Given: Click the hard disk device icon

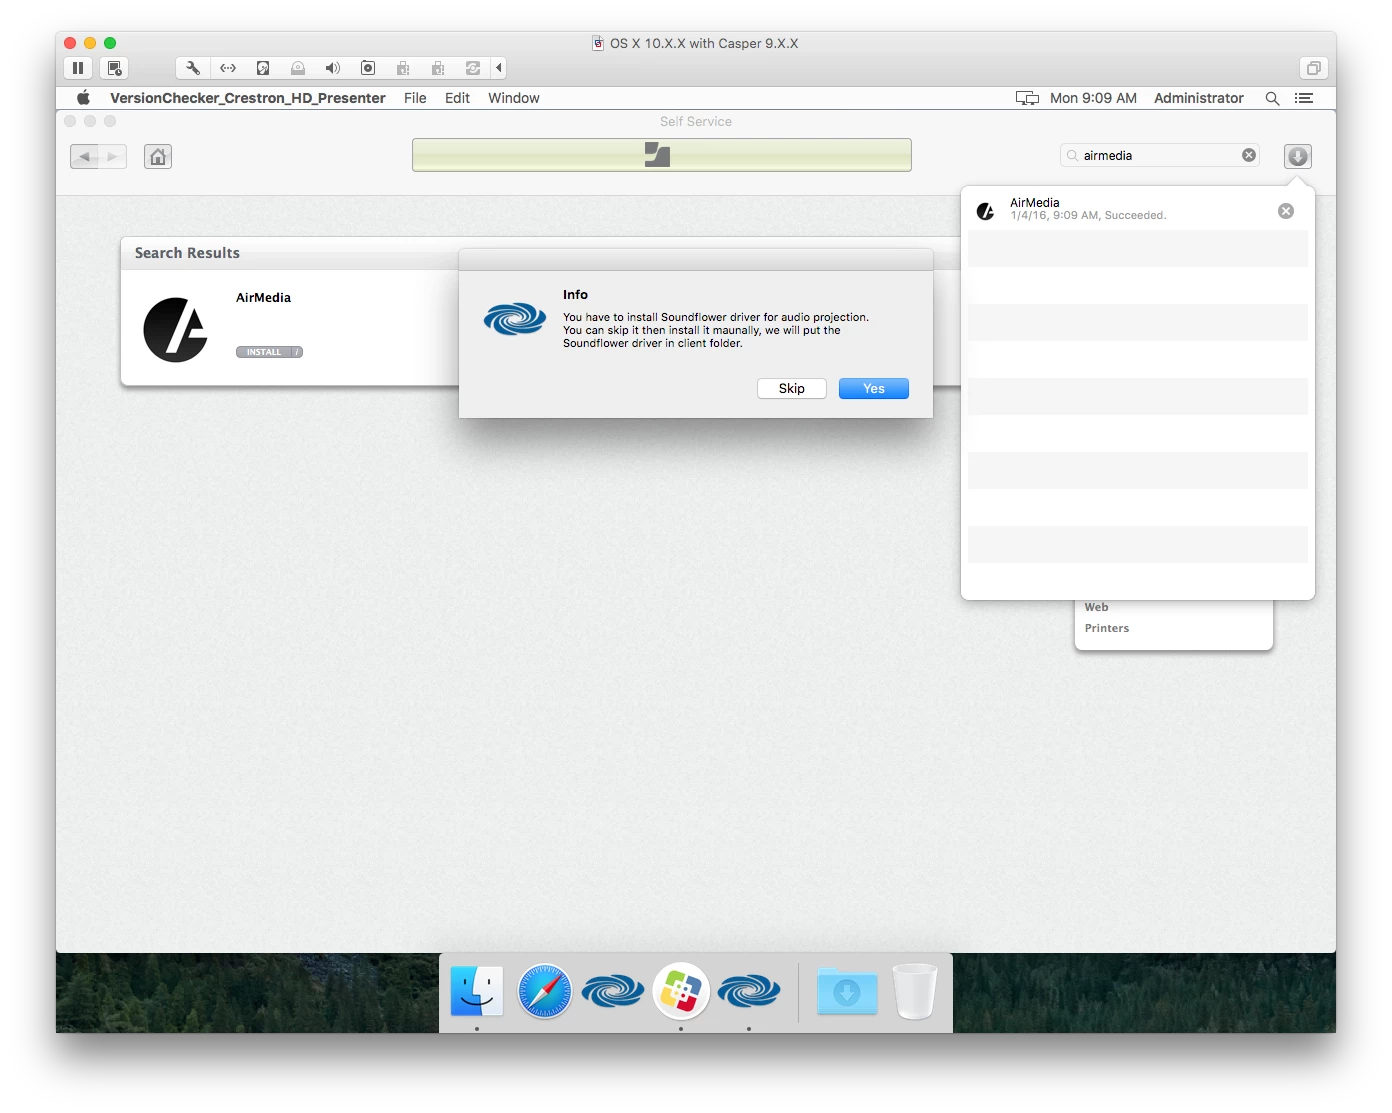Looking at the screenshot, I should pos(263,68).
